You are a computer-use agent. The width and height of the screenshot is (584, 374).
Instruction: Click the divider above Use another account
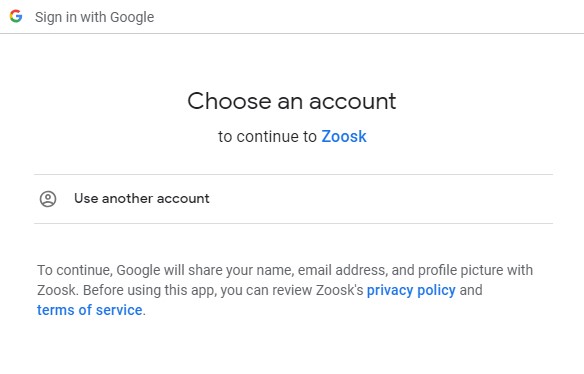point(293,174)
